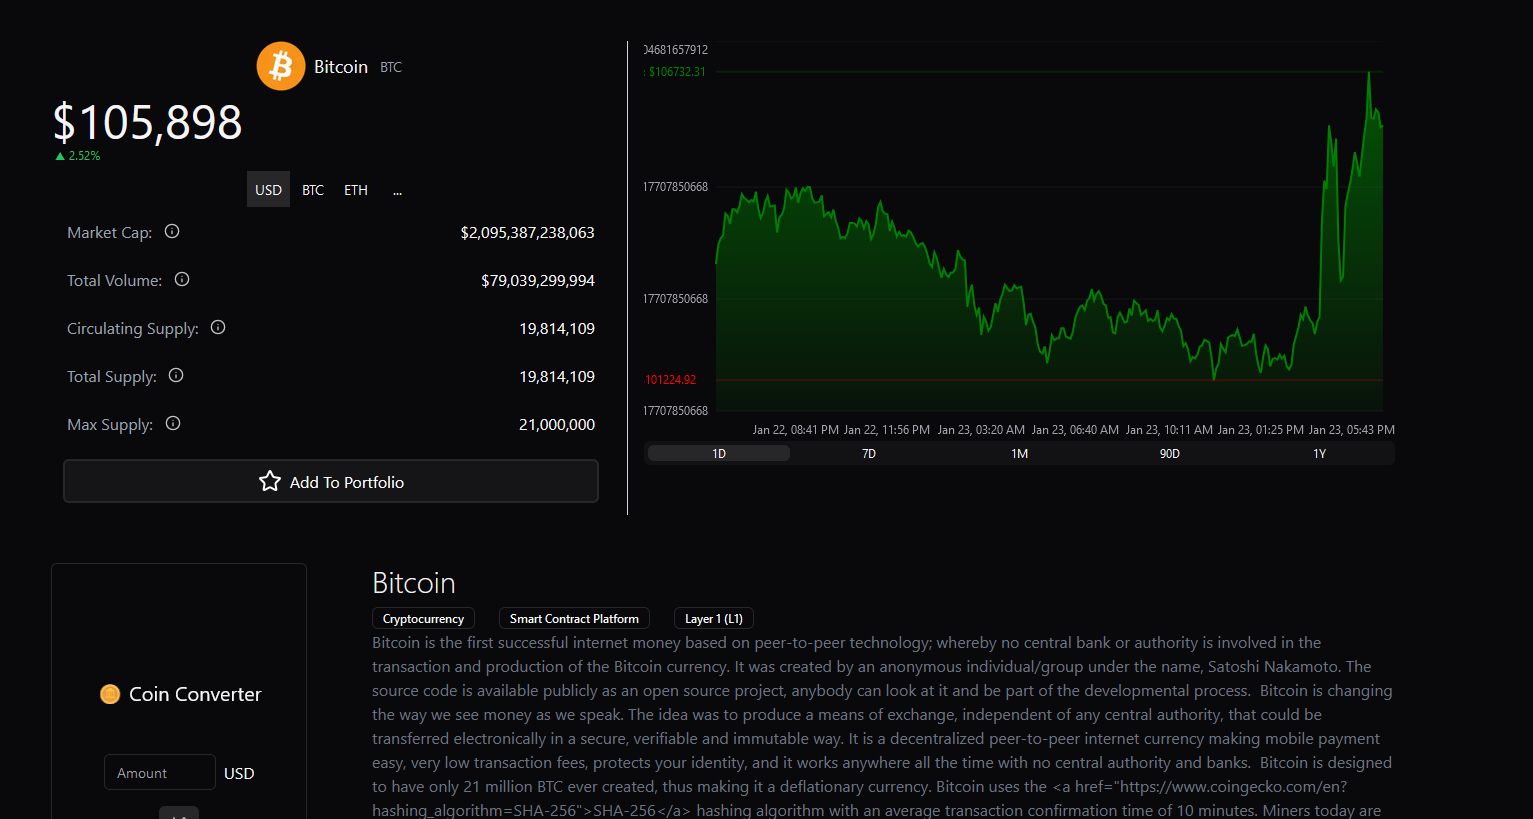Click the $105,898 price value

click(147, 122)
